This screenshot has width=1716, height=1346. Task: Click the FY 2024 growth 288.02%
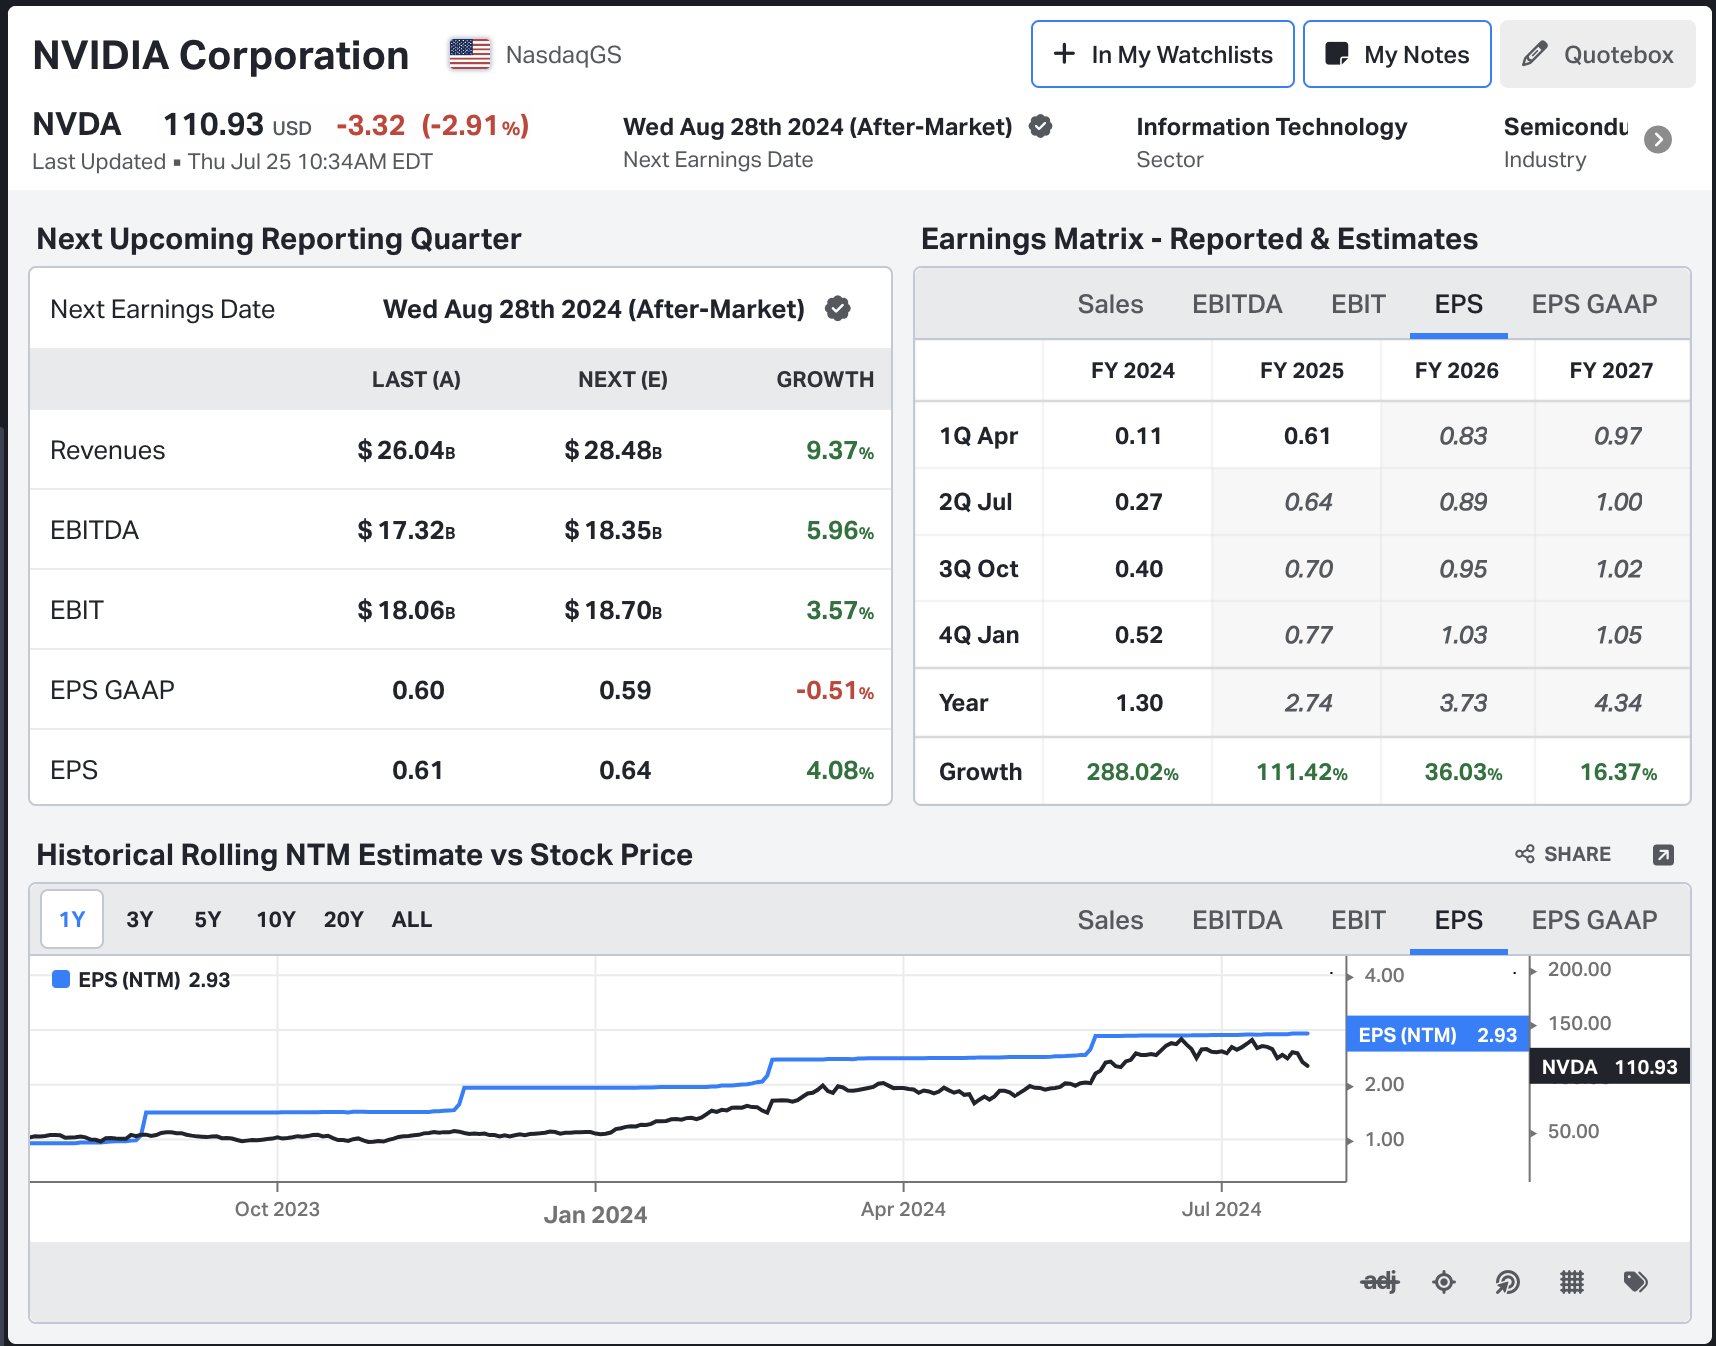(1132, 772)
